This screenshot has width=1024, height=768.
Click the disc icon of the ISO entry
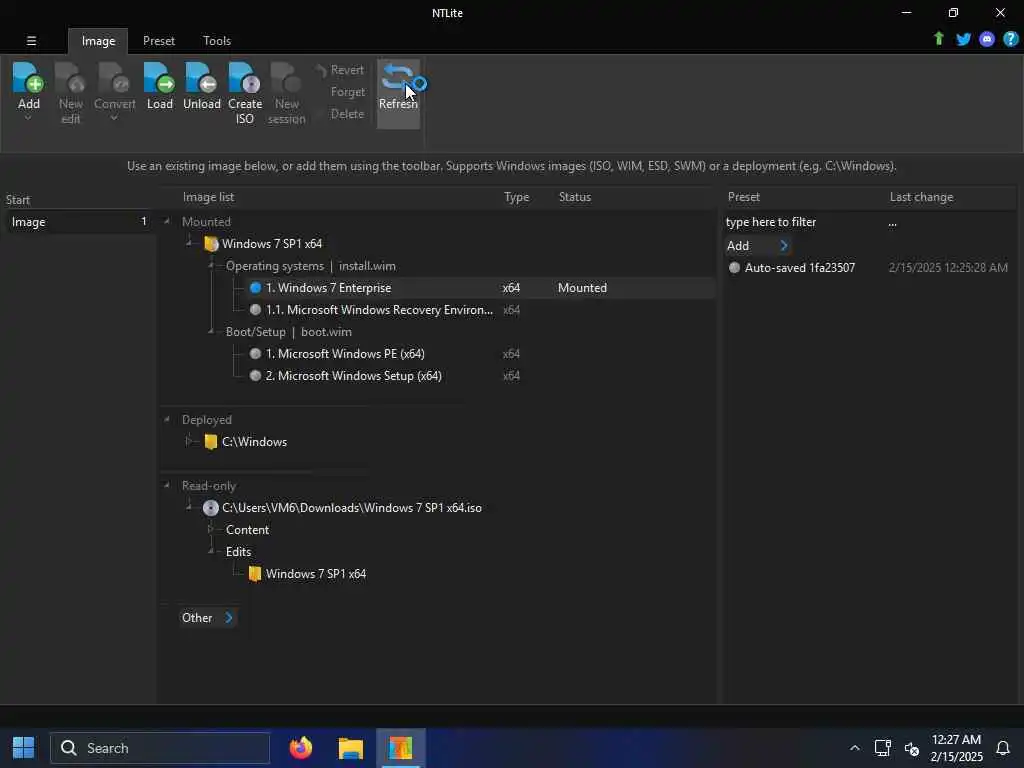click(x=211, y=508)
